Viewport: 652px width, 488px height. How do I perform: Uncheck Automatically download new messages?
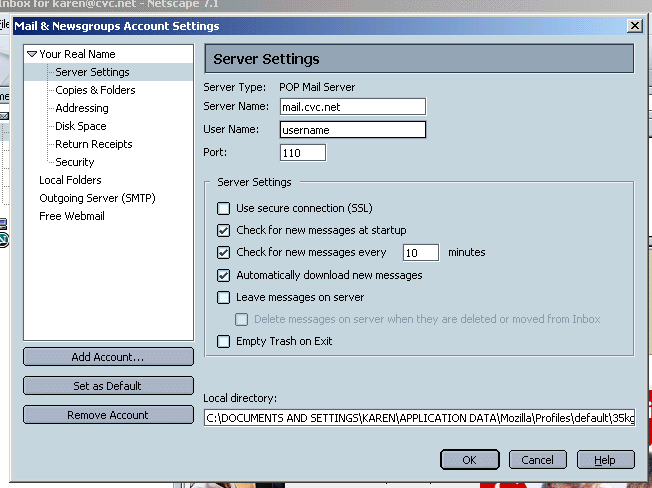coord(223,275)
